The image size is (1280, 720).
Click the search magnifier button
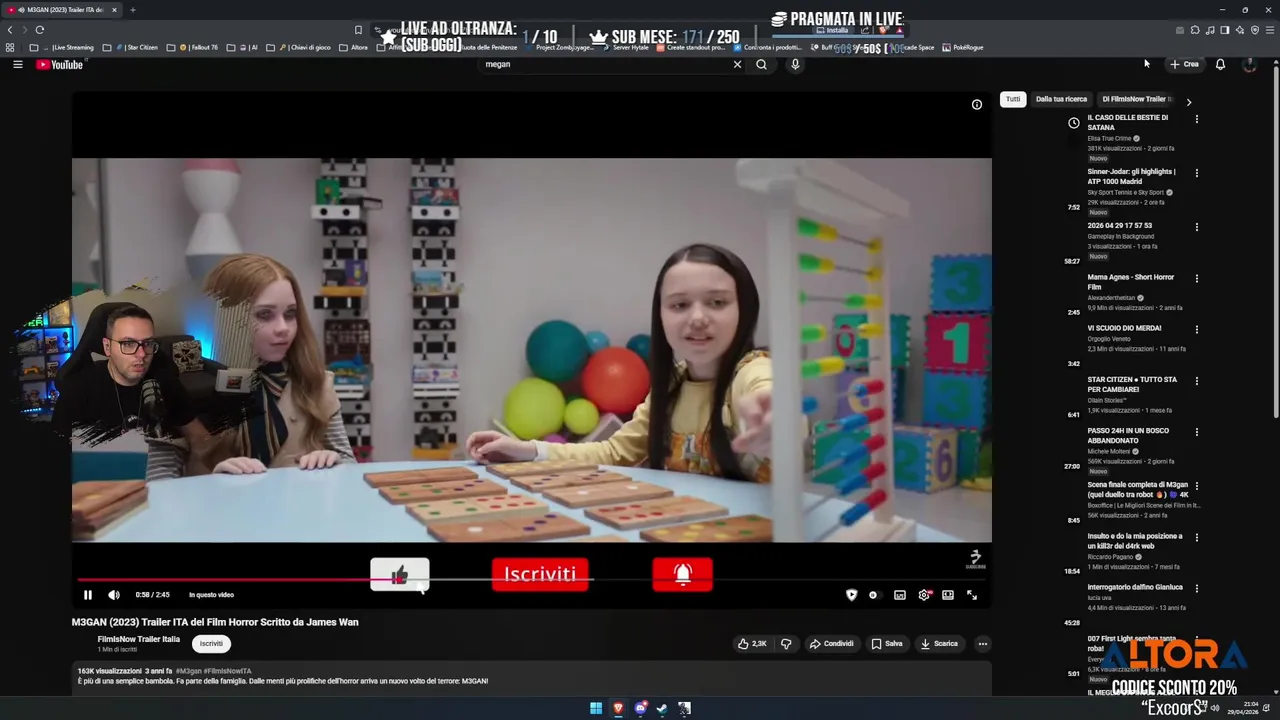pyautogui.click(x=761, y=64)
